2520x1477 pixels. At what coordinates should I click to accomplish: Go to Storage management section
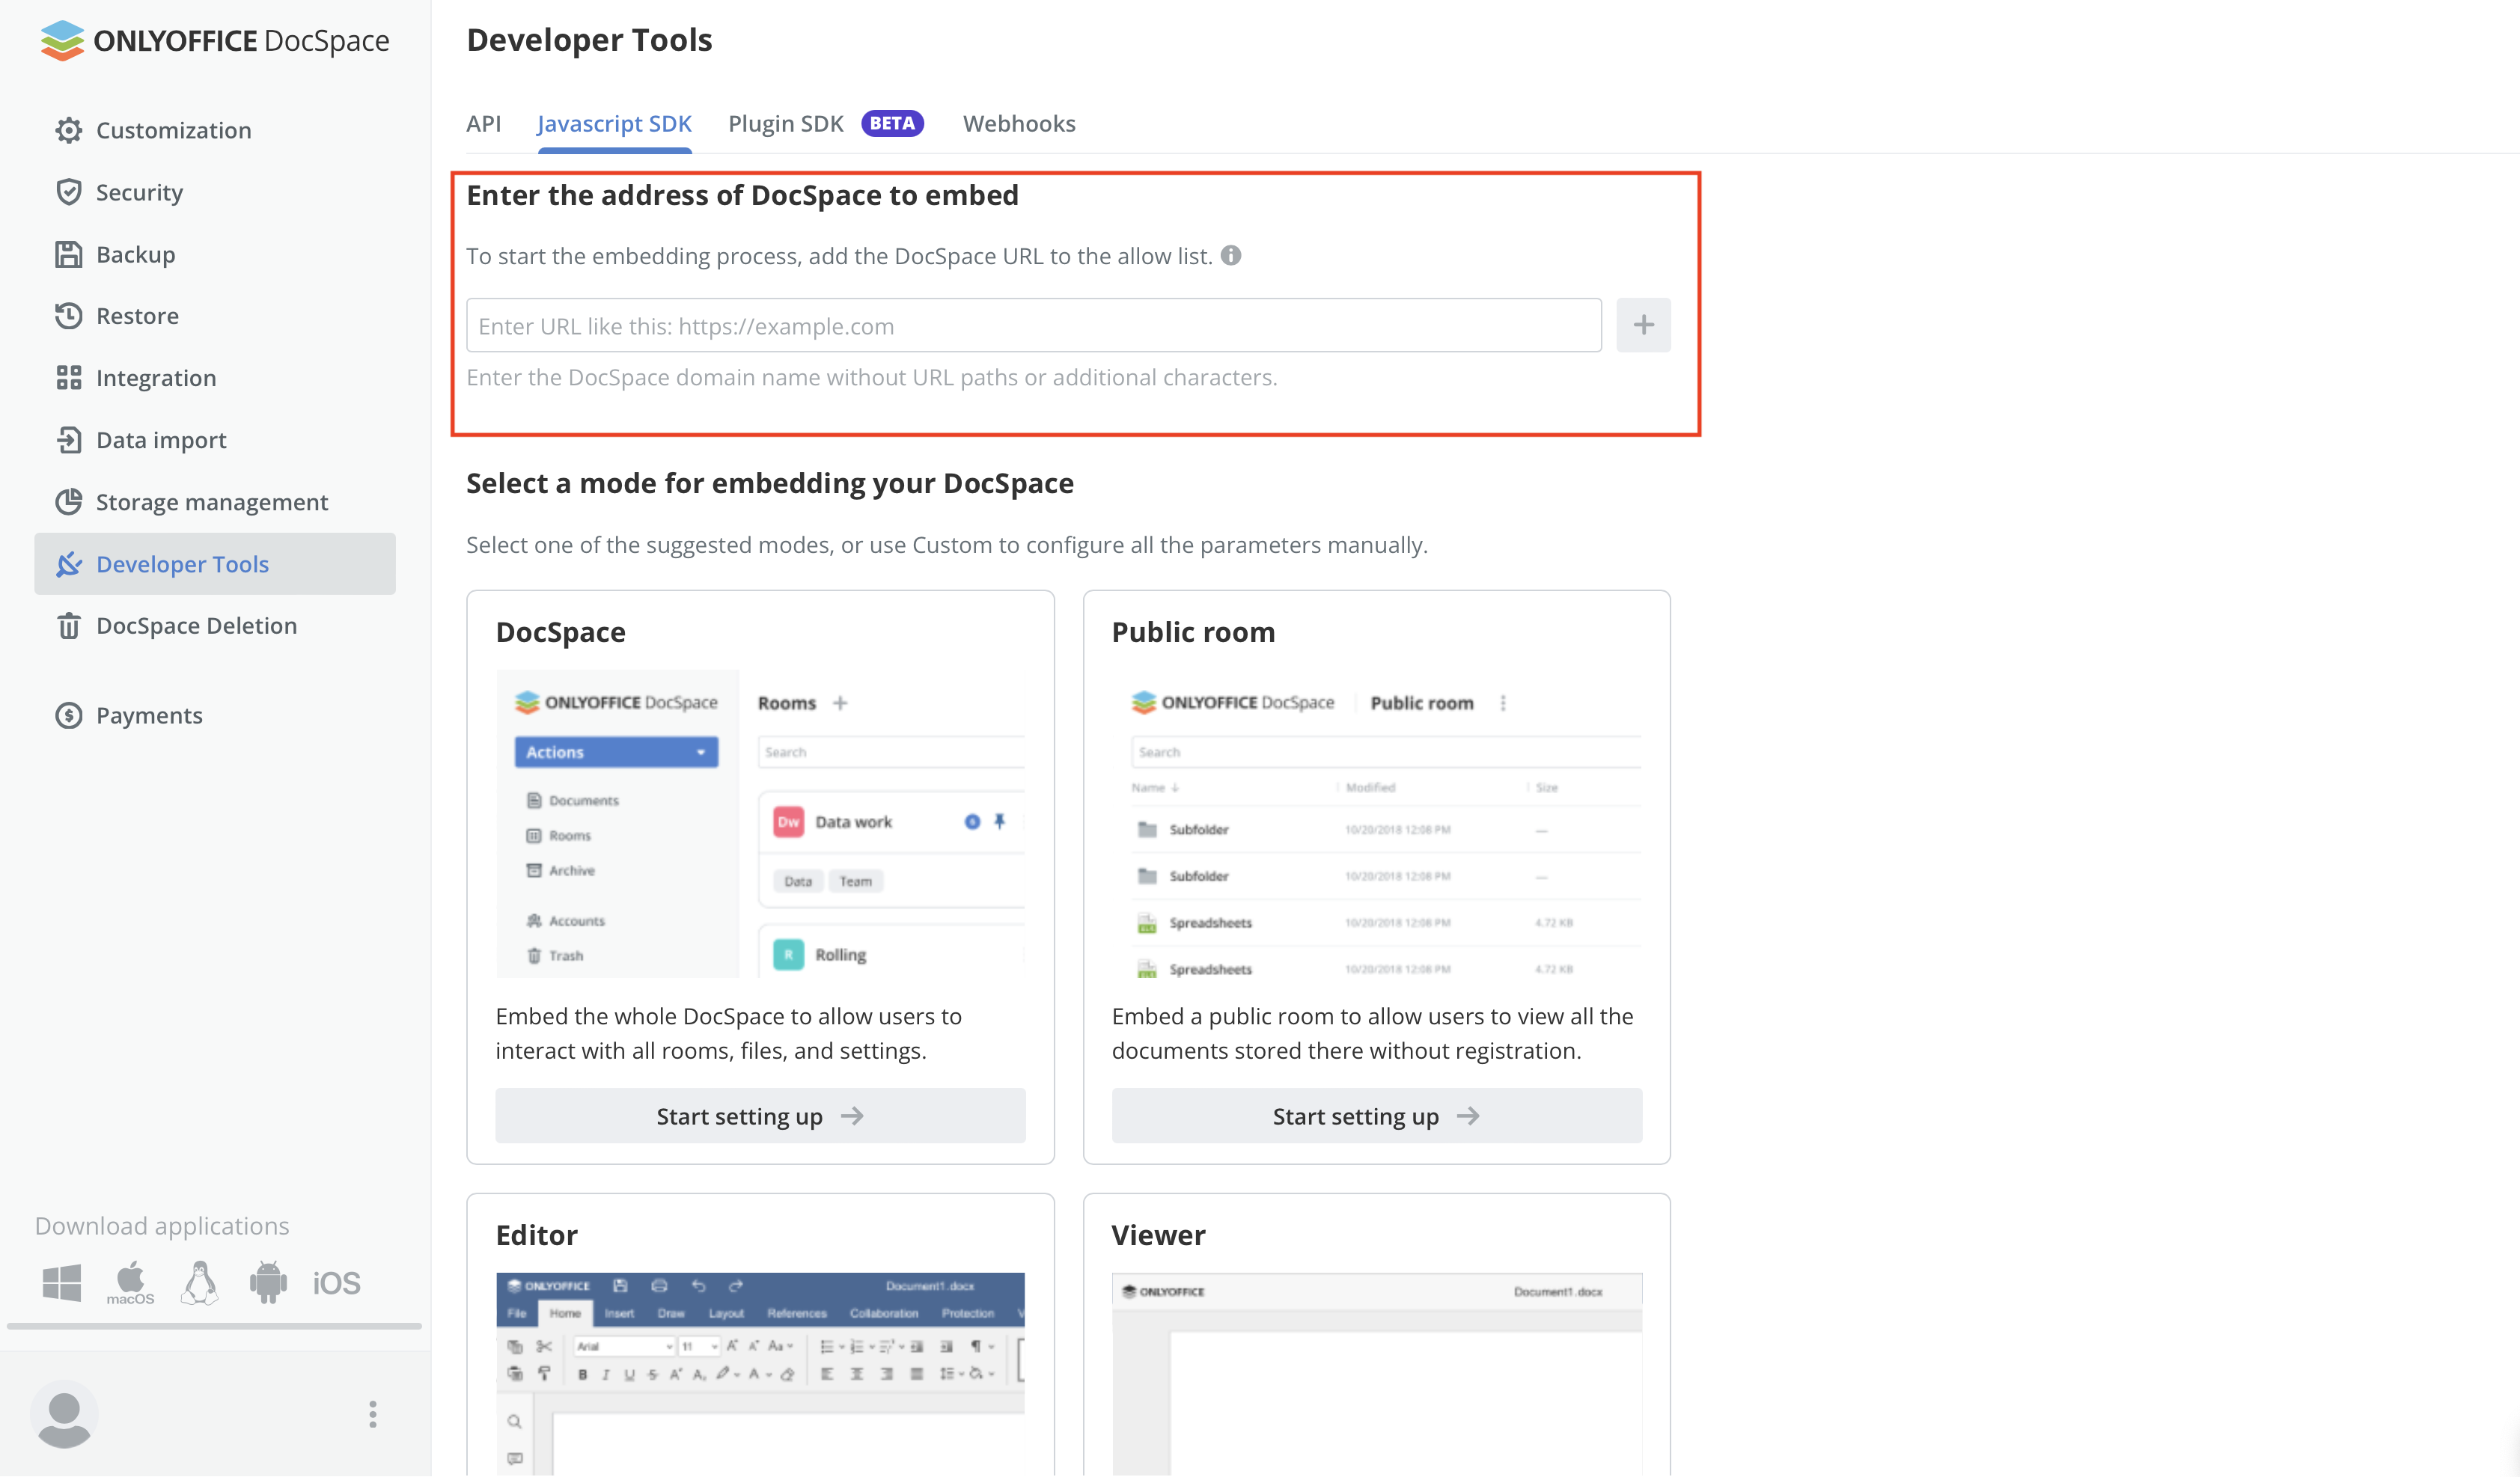[x=211, y=502]
